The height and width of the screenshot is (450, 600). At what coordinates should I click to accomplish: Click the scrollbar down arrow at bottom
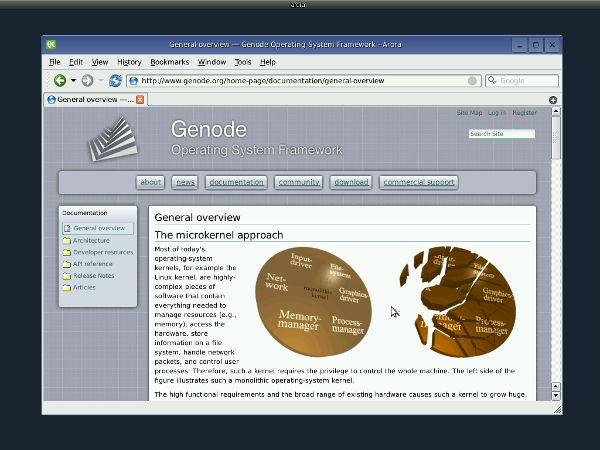click(x=556, y=396)
